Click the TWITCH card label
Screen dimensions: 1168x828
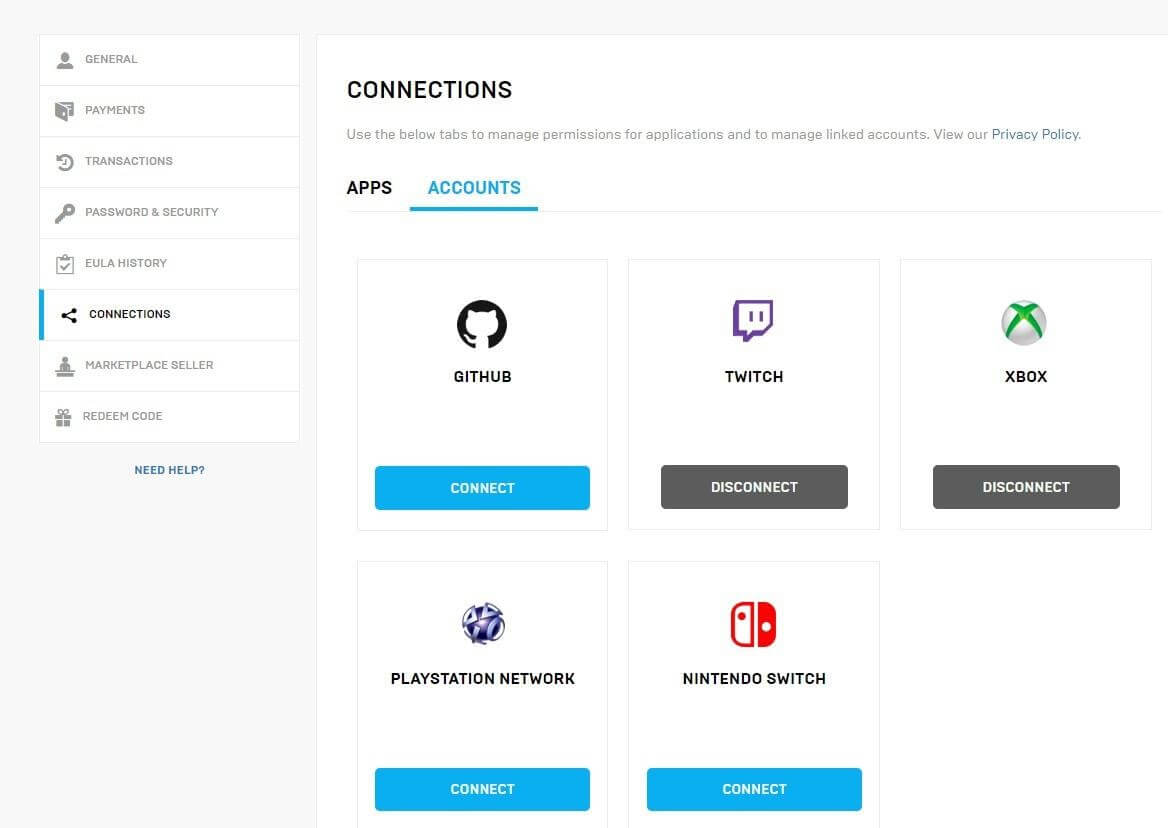[754, 377]
